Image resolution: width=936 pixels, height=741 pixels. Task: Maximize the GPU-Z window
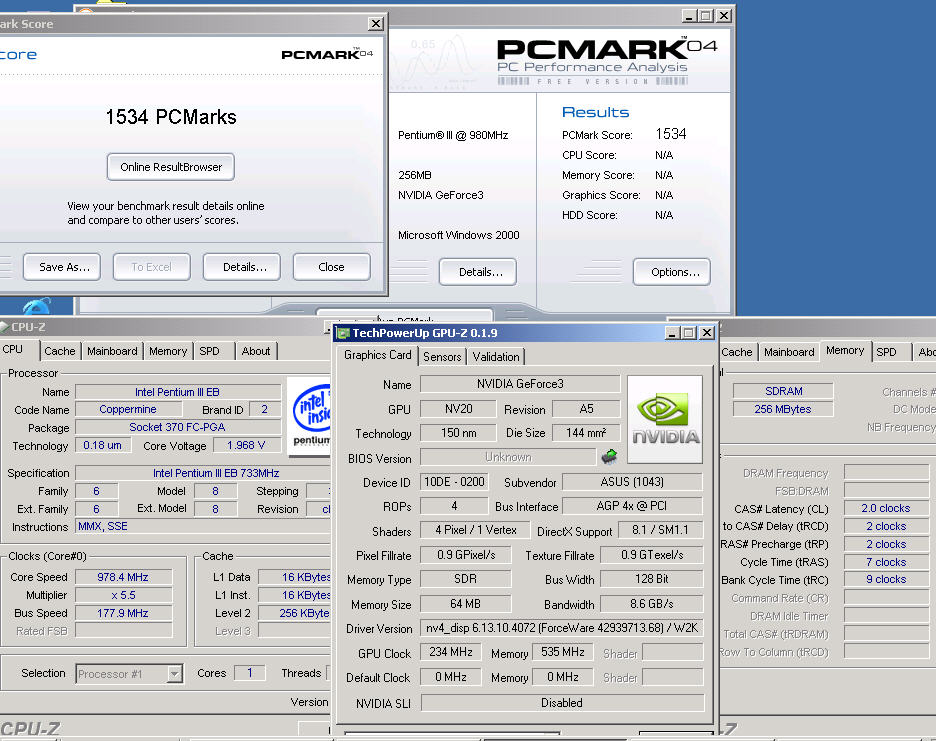click(688, 333)
